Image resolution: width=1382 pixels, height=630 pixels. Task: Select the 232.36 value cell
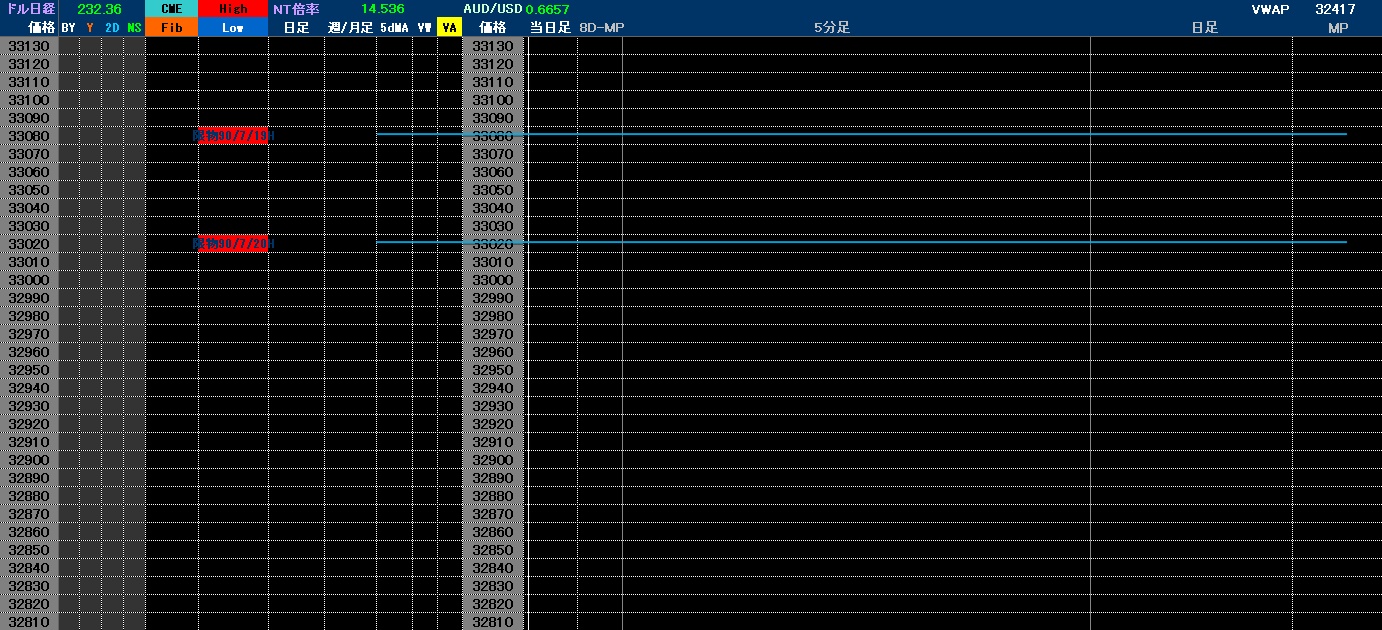click(99, 9)
